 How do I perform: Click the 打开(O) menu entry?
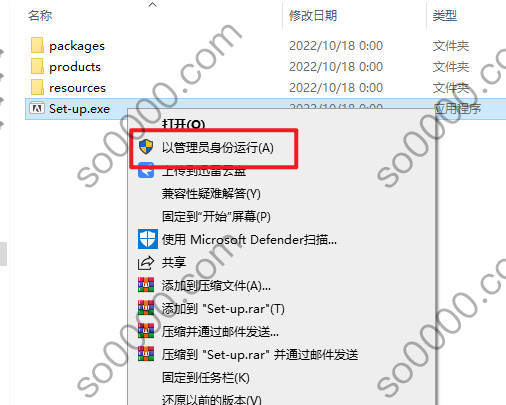pyautogui.click(x=183, y=124)
